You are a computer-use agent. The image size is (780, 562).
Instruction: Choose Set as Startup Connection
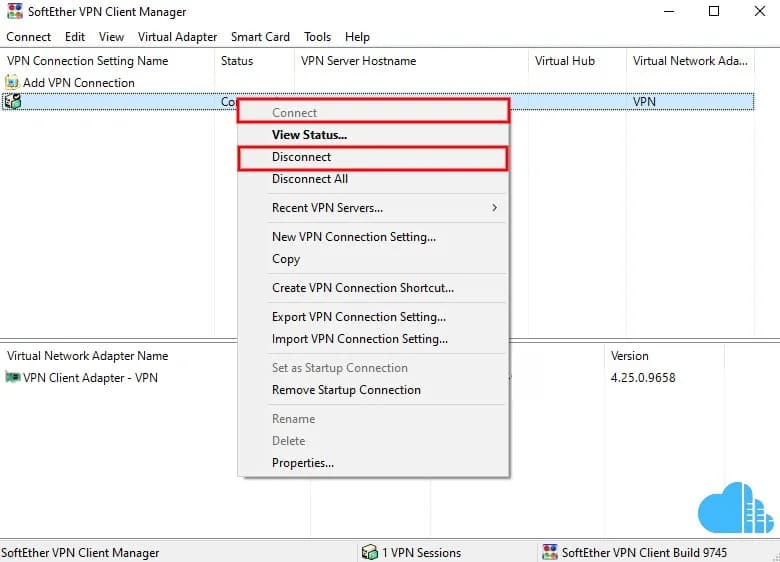click(374, 368)
